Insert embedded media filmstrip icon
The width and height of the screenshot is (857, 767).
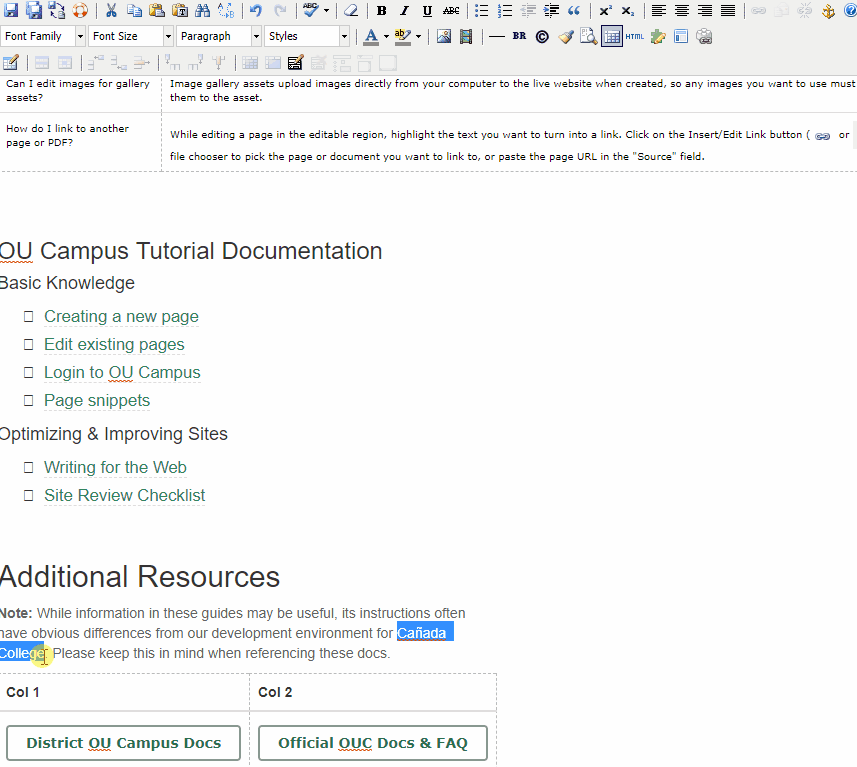pos(466,36)
